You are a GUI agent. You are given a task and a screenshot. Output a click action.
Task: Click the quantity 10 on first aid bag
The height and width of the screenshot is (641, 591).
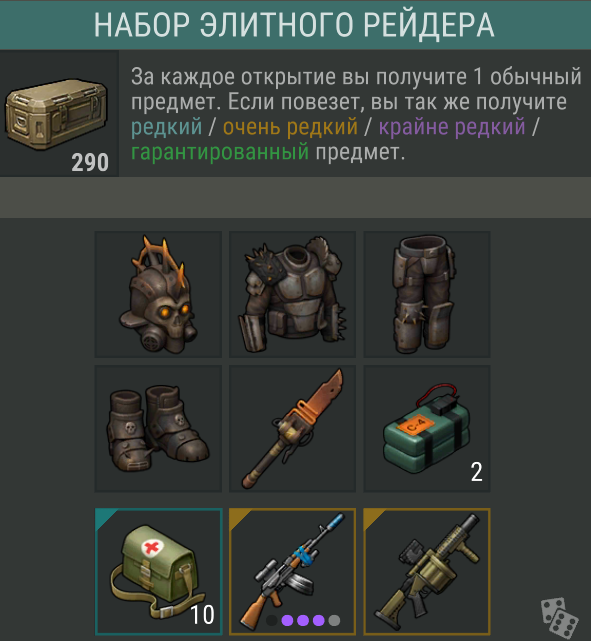point(202,614)
